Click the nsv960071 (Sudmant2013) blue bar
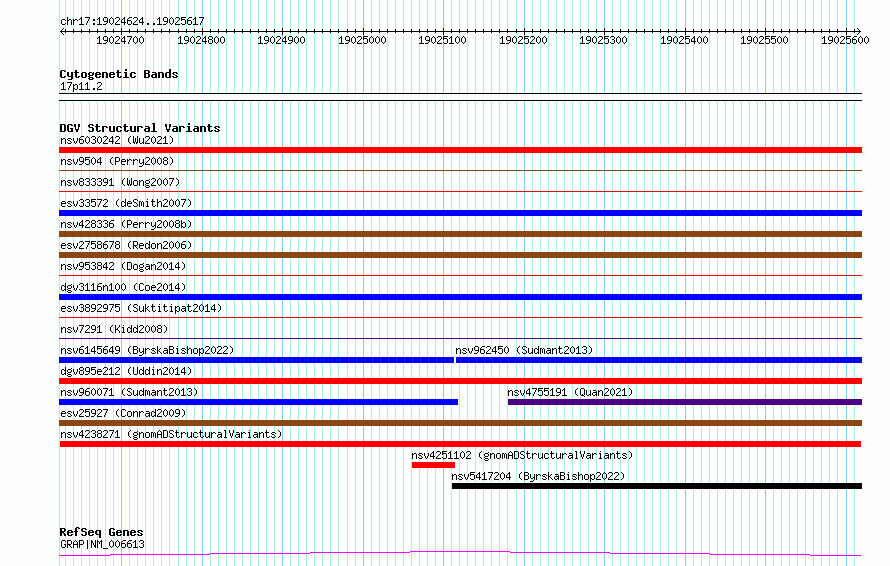This screenshot has width=890, height=566. point(258,402)
